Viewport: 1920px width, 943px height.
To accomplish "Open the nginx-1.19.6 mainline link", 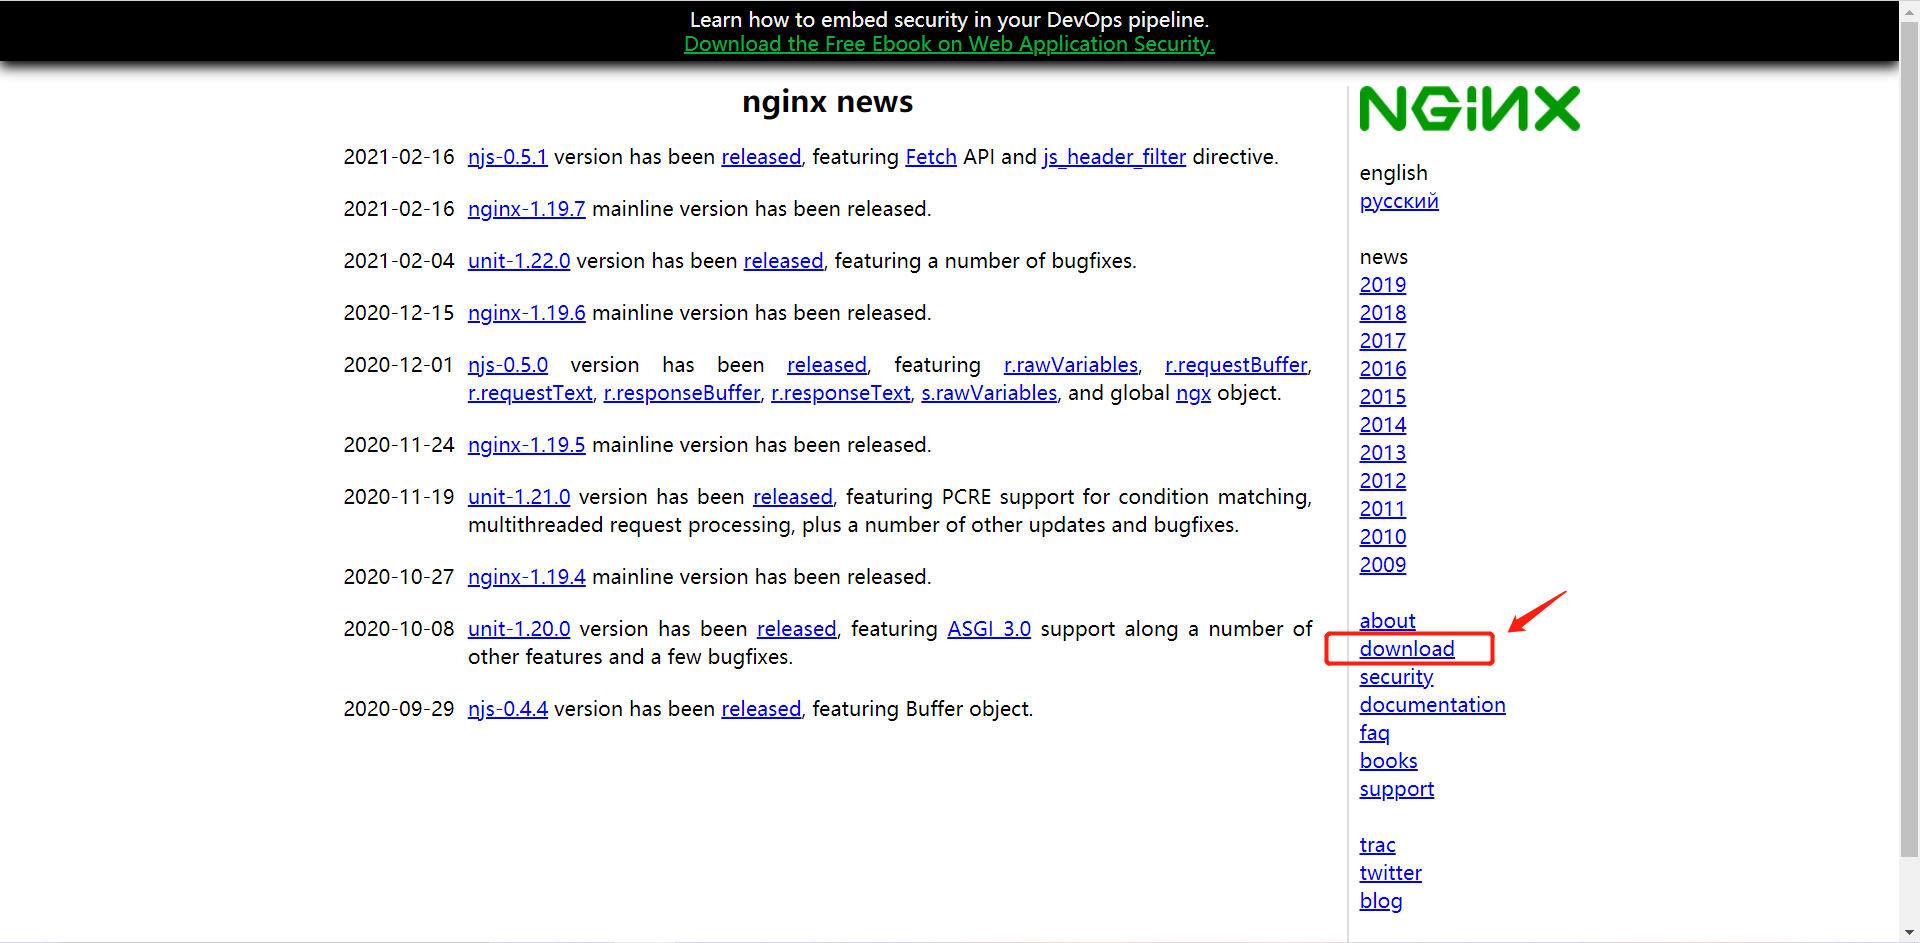I will 526,313.
